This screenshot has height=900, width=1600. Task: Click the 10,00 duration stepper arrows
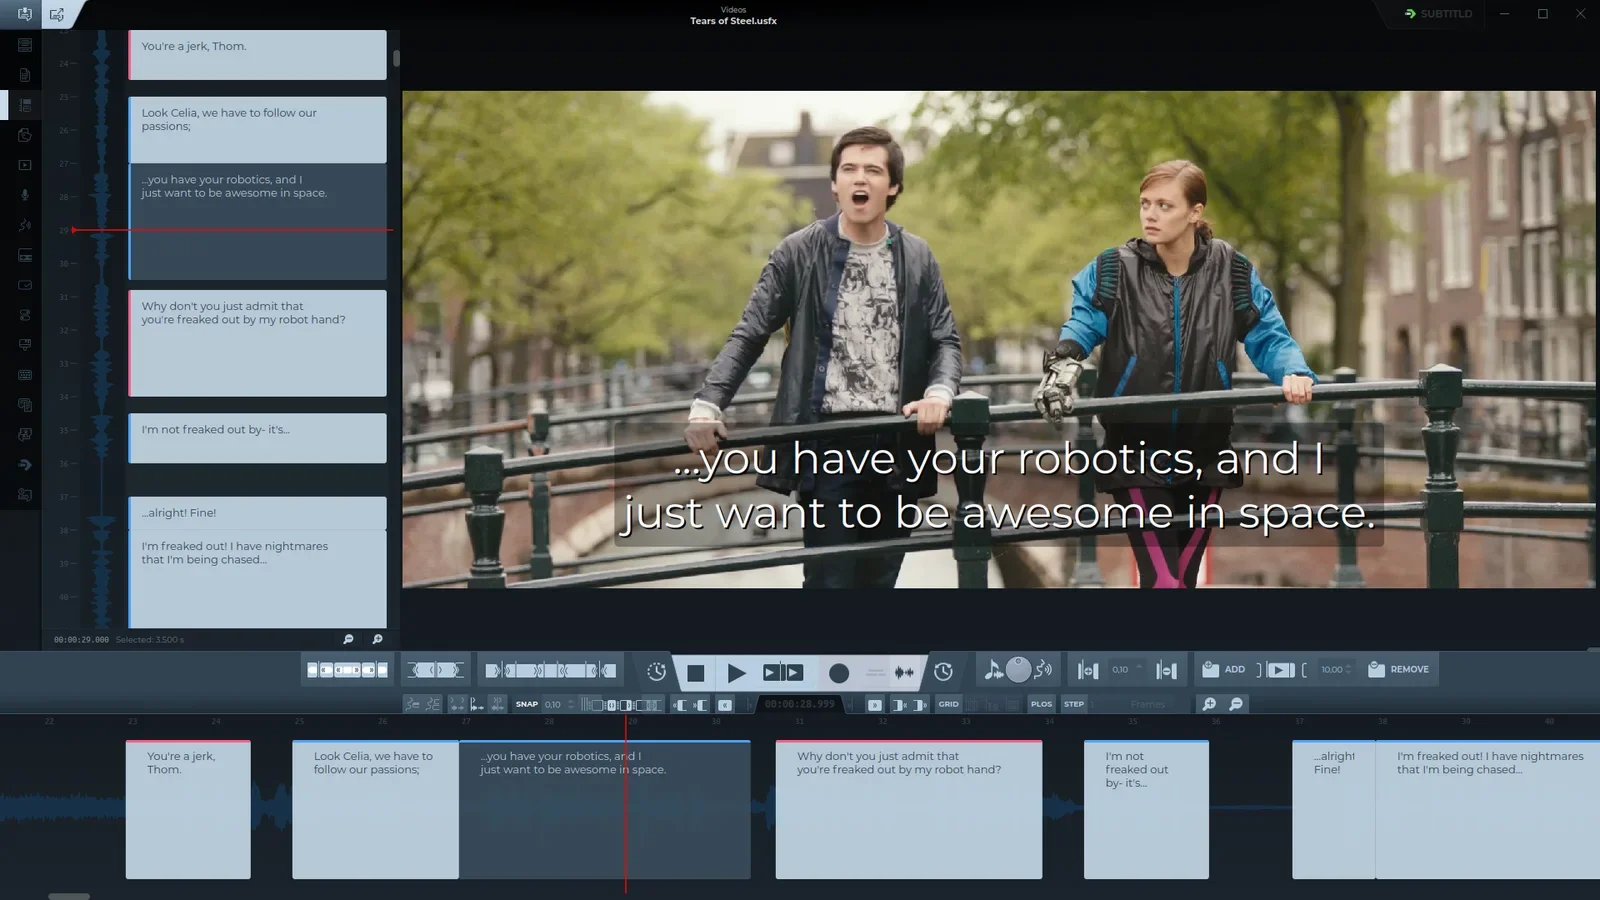click(1348, 669)
